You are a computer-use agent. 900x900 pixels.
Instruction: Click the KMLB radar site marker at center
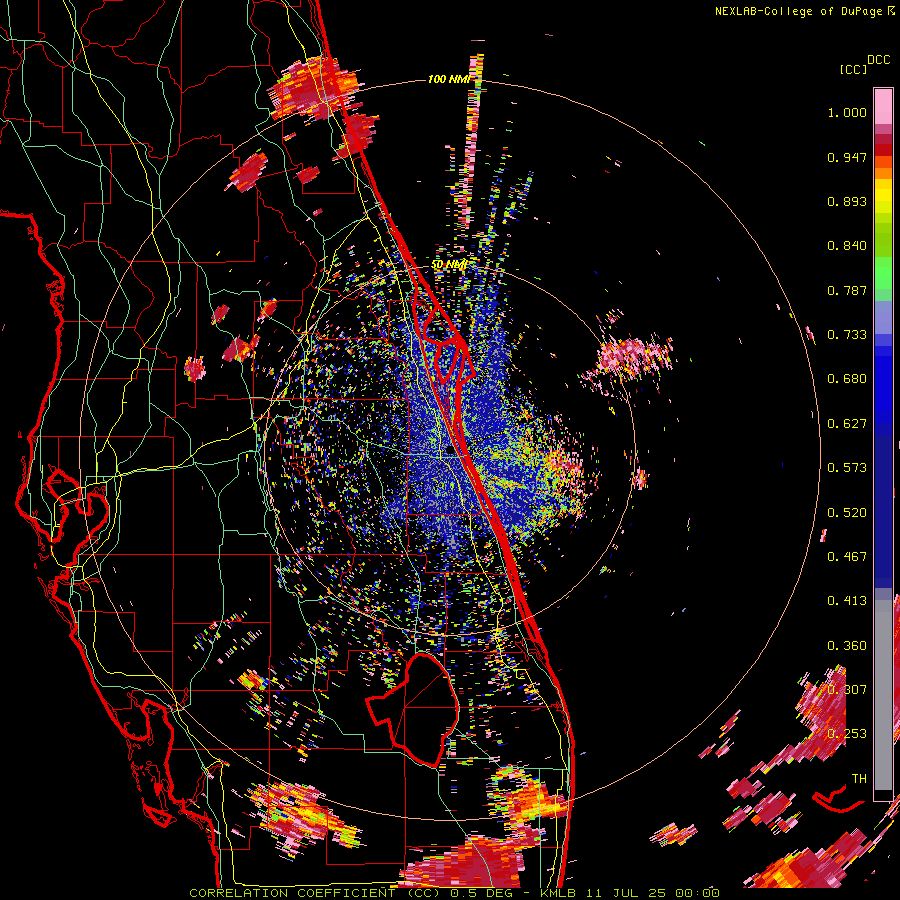click(x=451, y=451)
